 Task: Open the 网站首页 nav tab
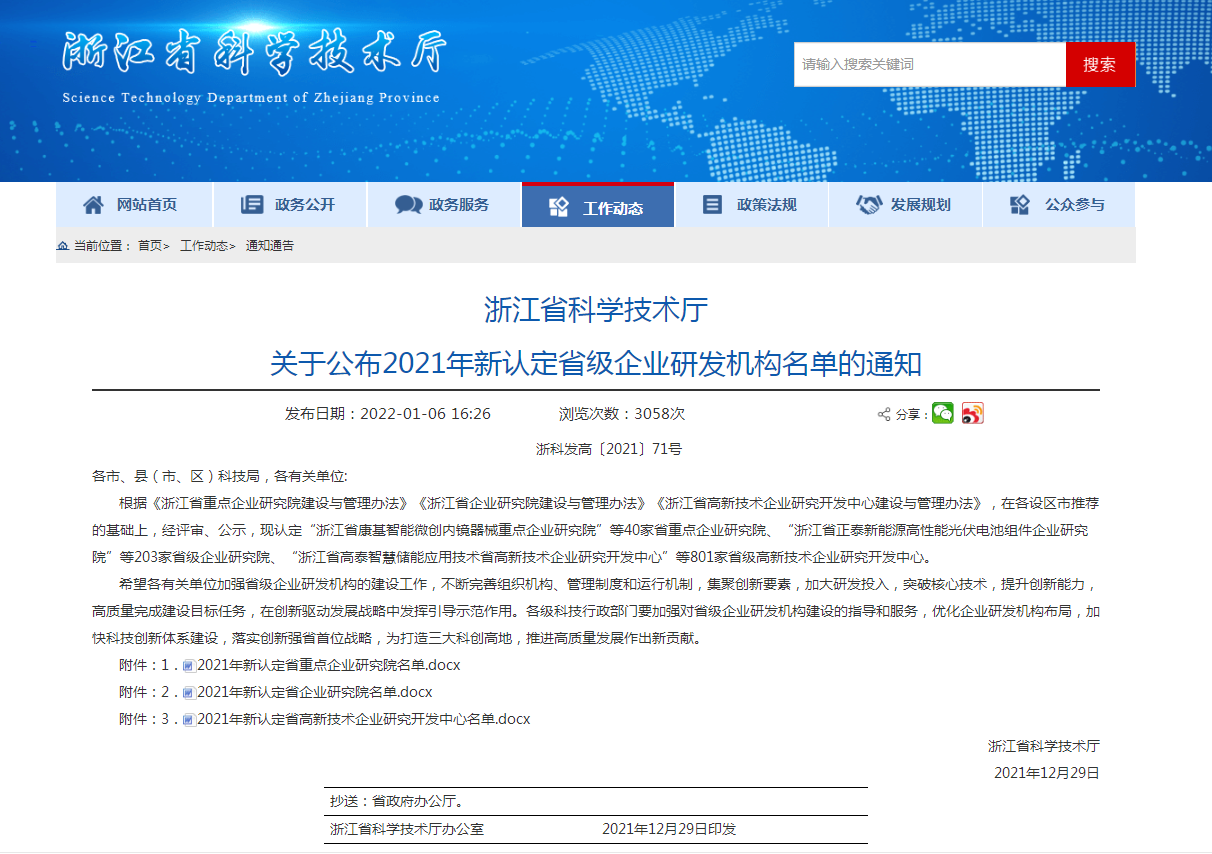(x=134, y=205)
